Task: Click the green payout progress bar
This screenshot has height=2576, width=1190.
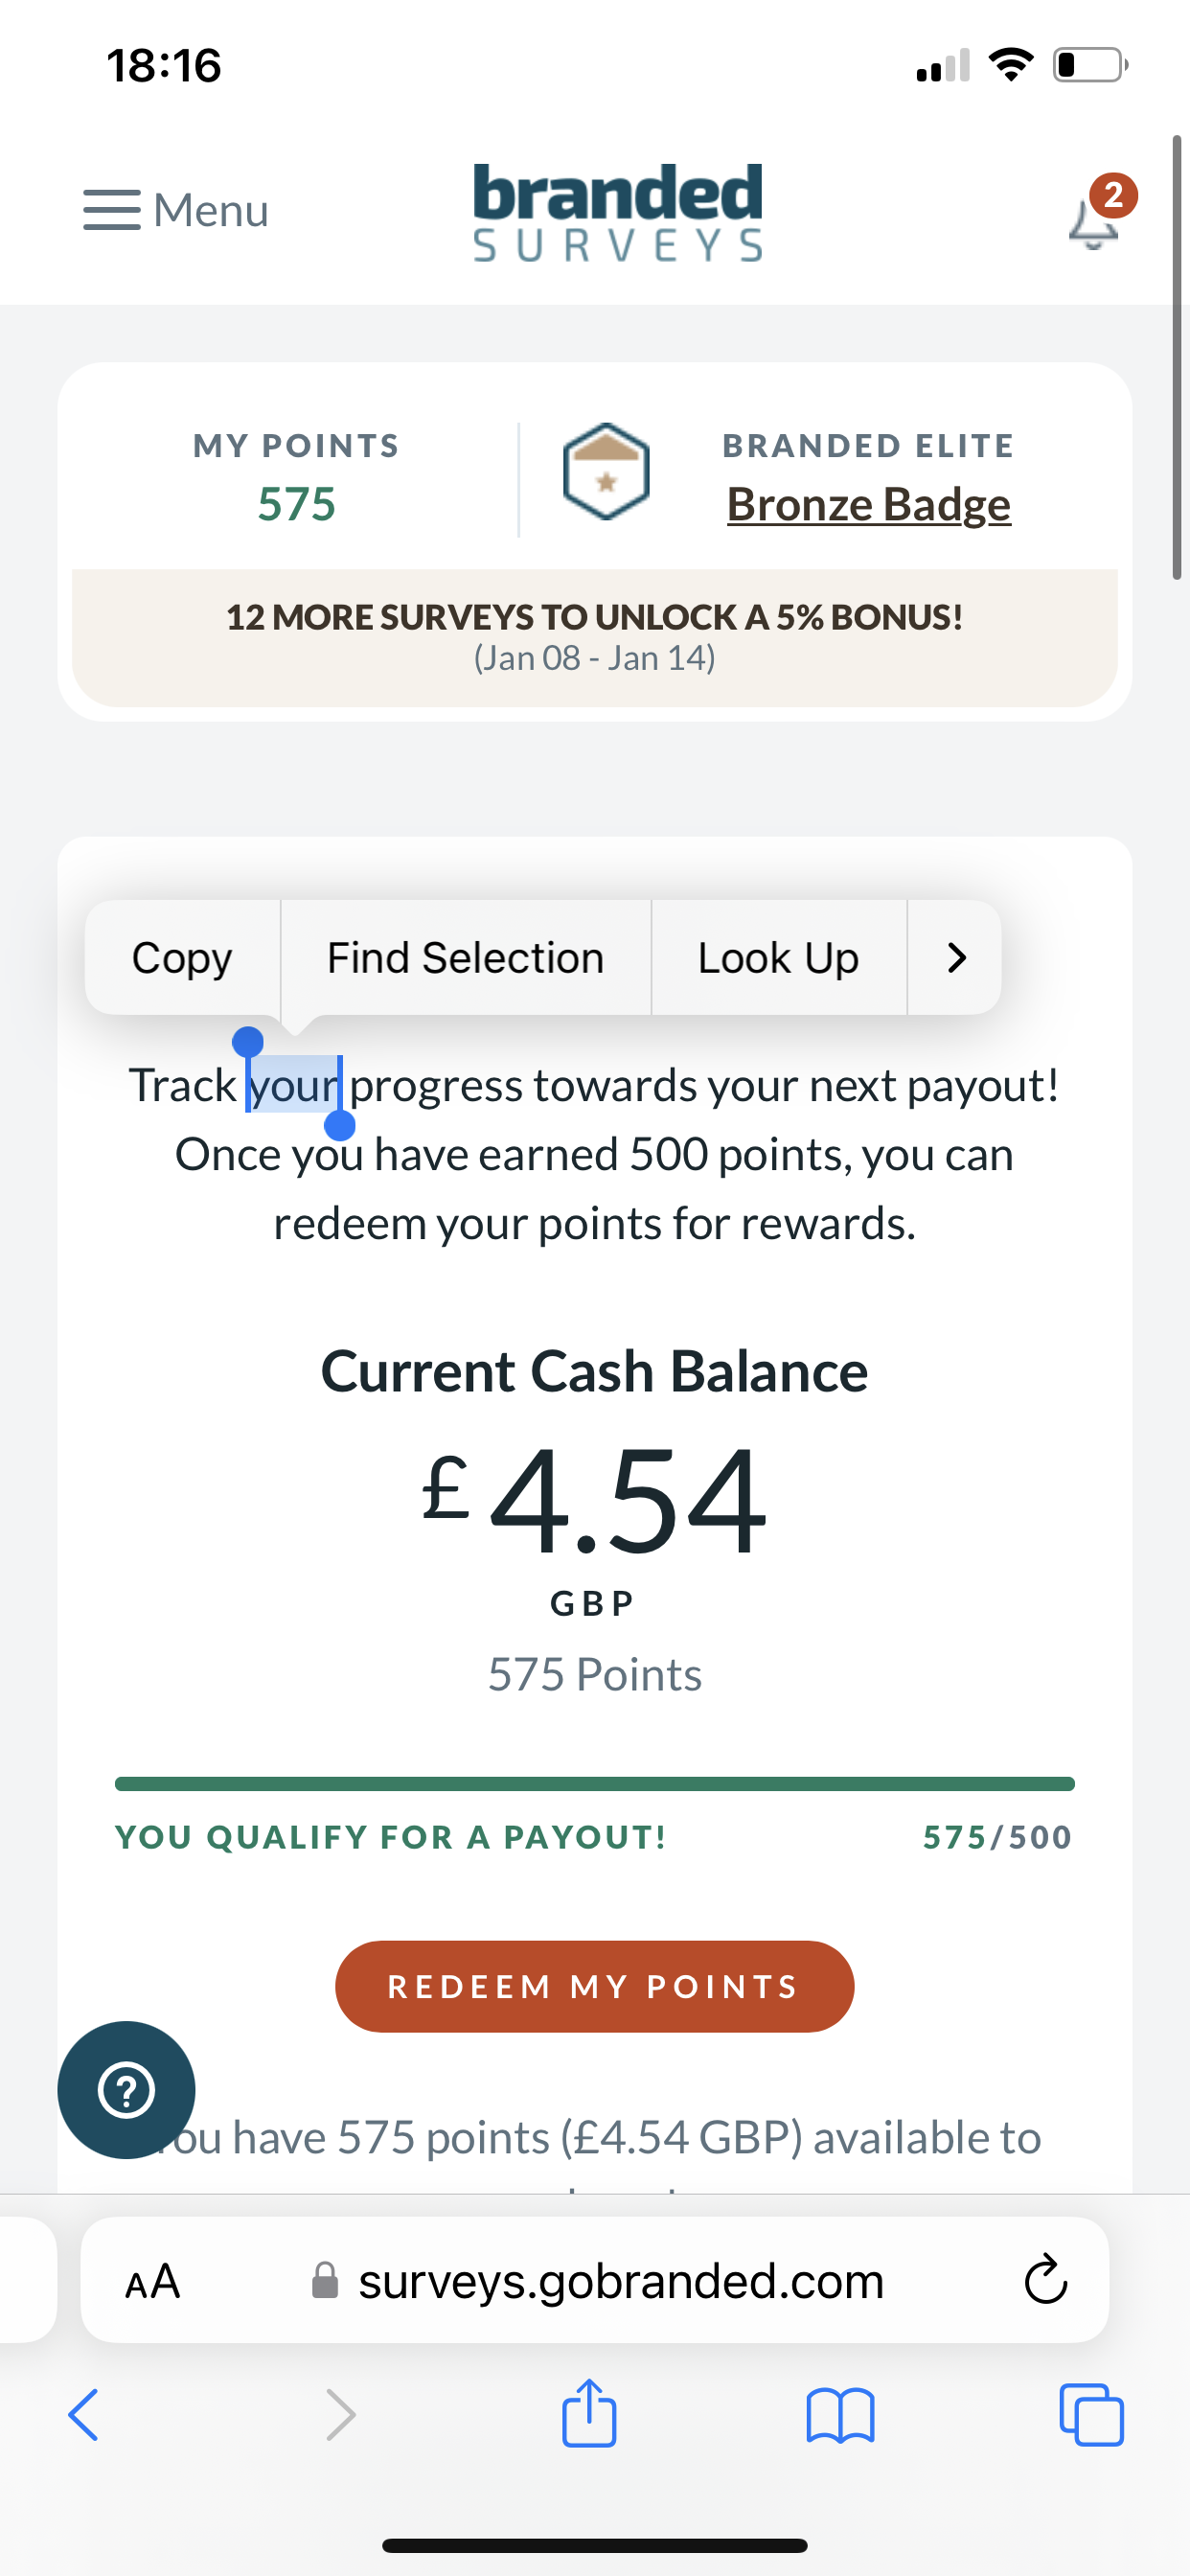Action: (x=594, y=1784)
